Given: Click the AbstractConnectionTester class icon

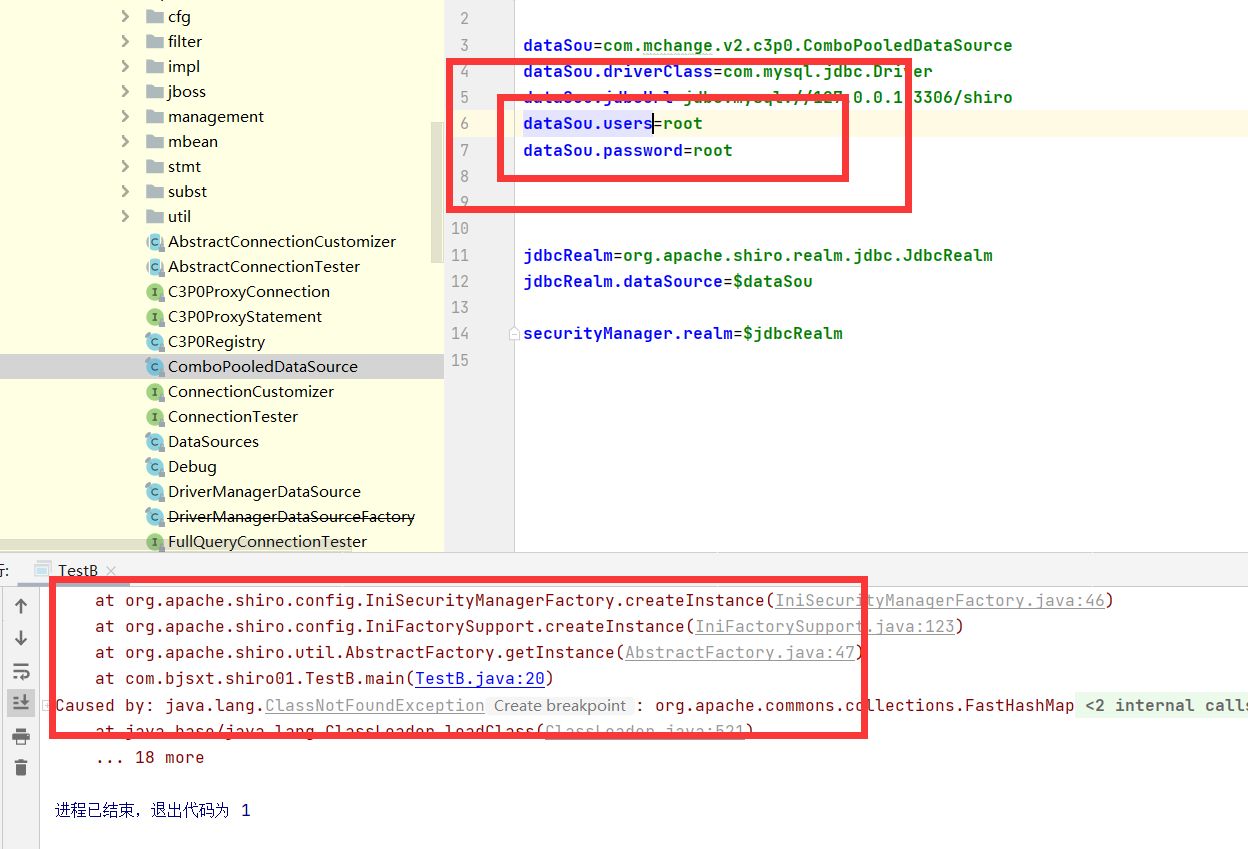Looking at the screenshot, I should pyautogui.click(x=154, y=266).
